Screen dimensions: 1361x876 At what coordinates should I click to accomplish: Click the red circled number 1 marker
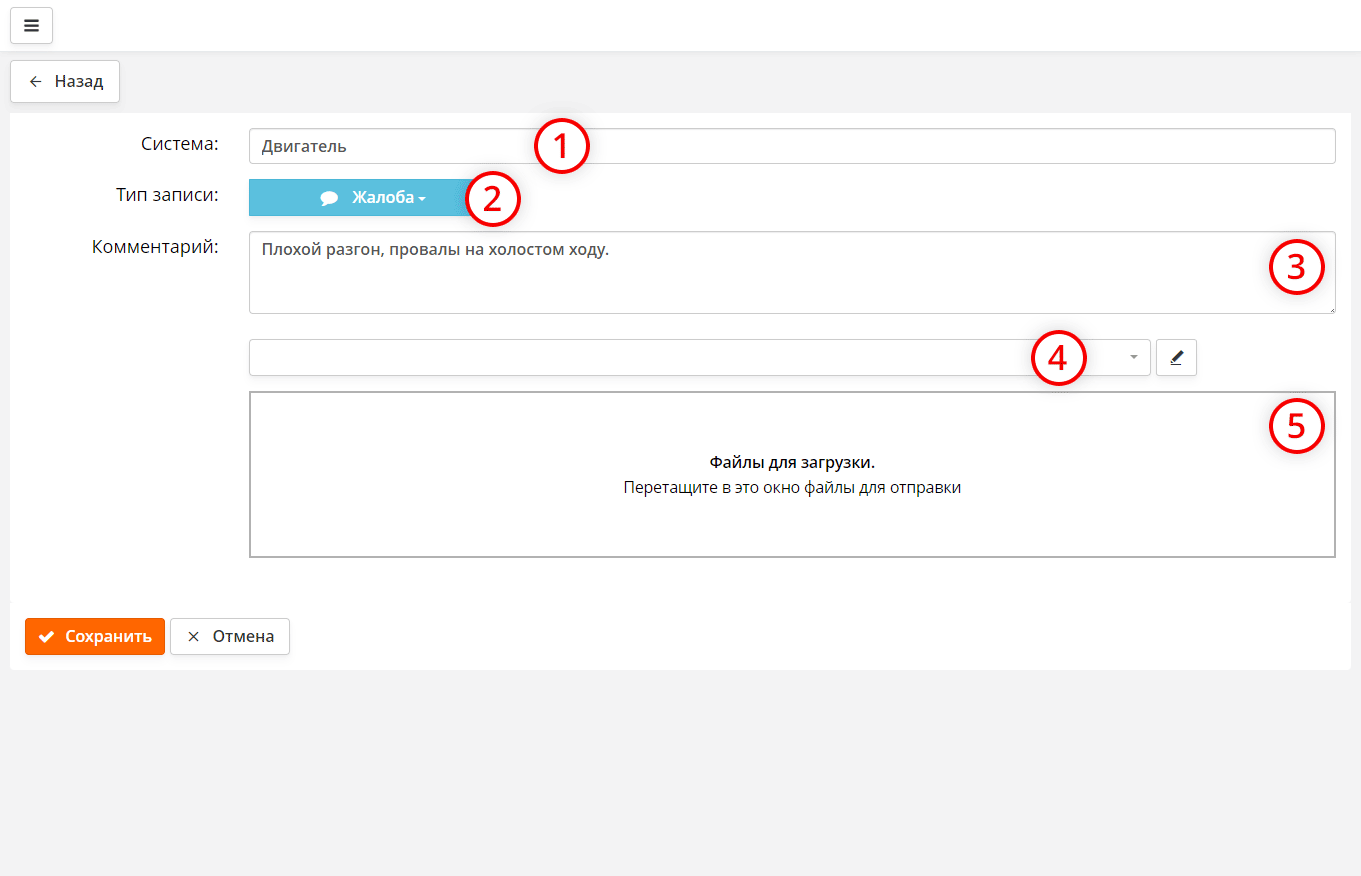pos(561,146)
